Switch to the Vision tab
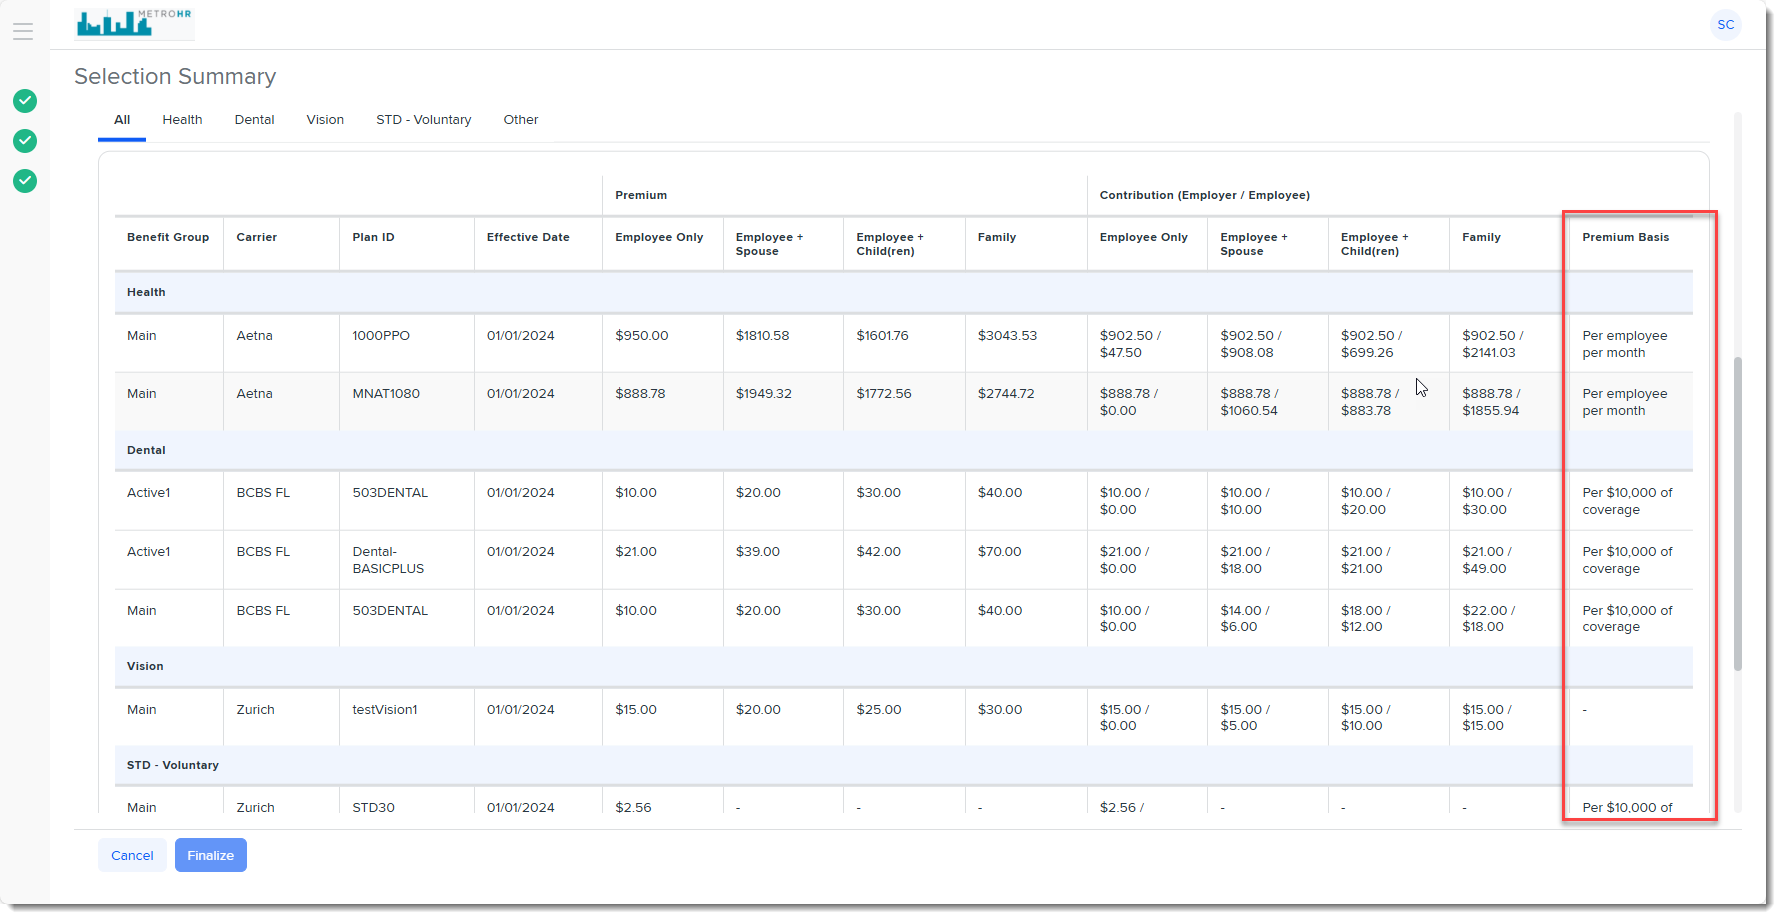 pyautogui.click(x=325, y=120)
